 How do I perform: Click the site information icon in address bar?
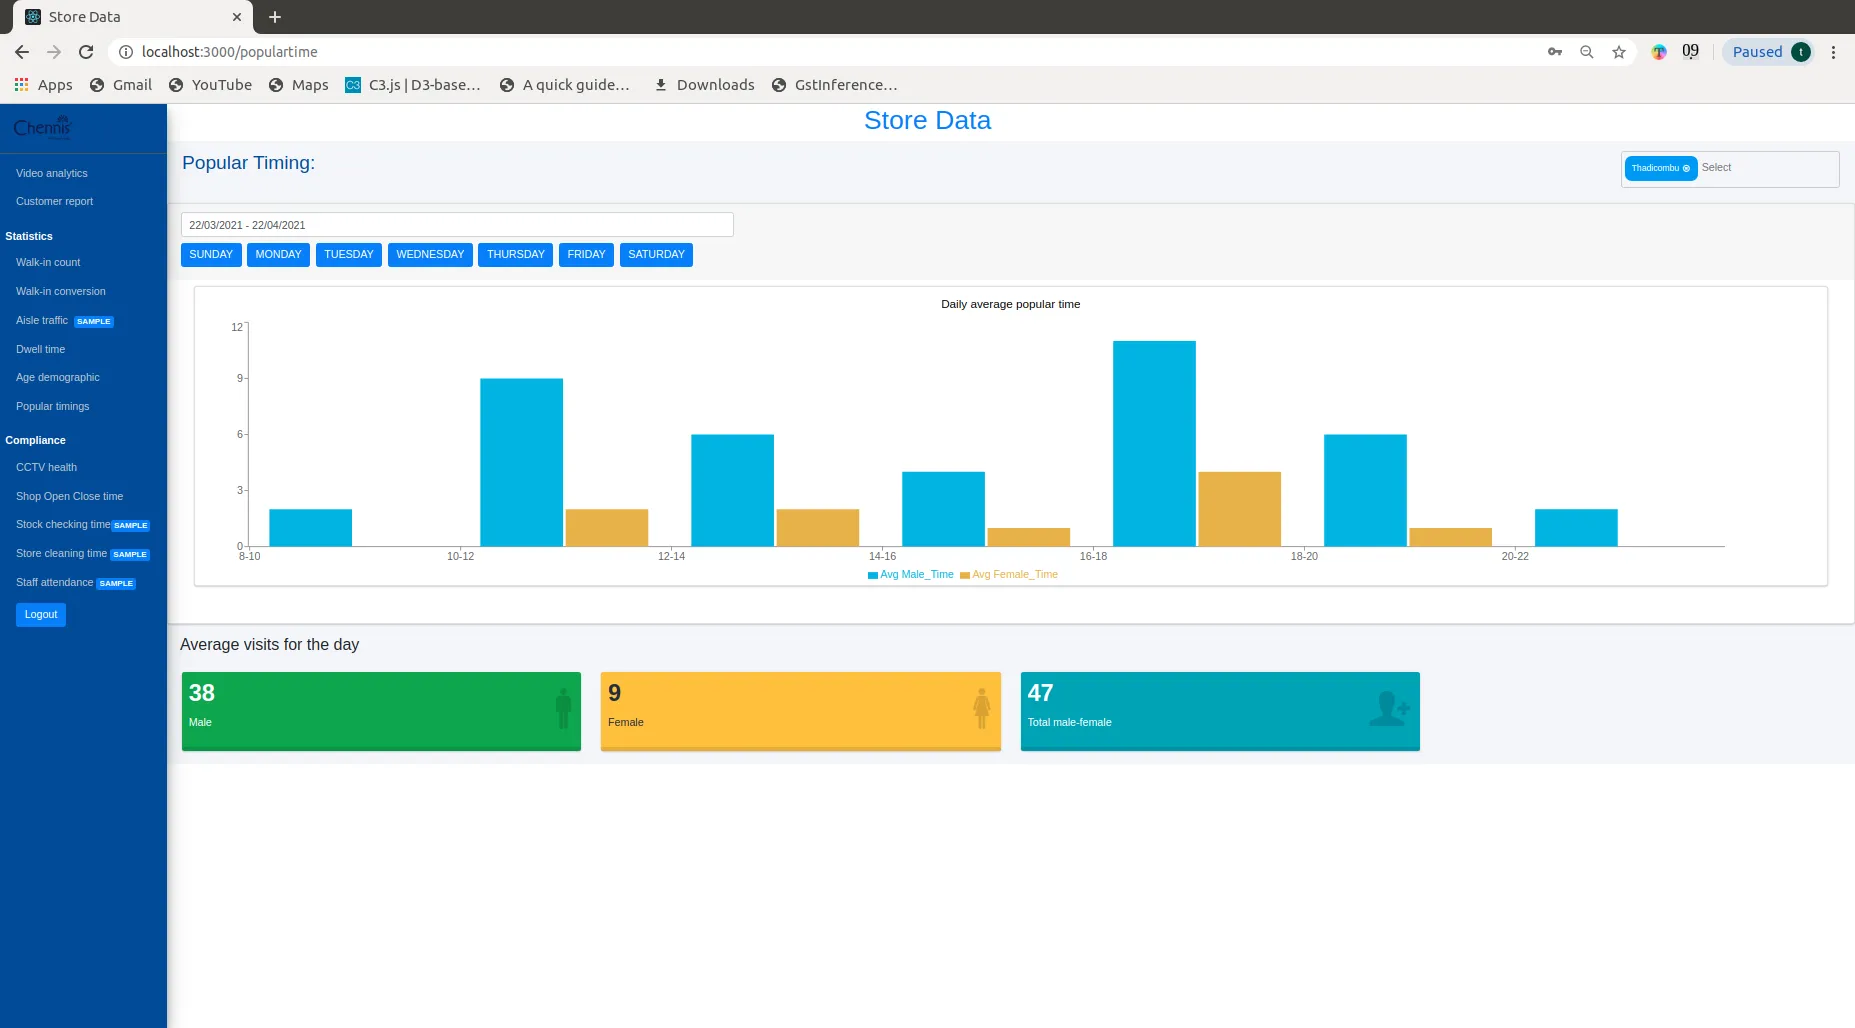tap(126, 52)
